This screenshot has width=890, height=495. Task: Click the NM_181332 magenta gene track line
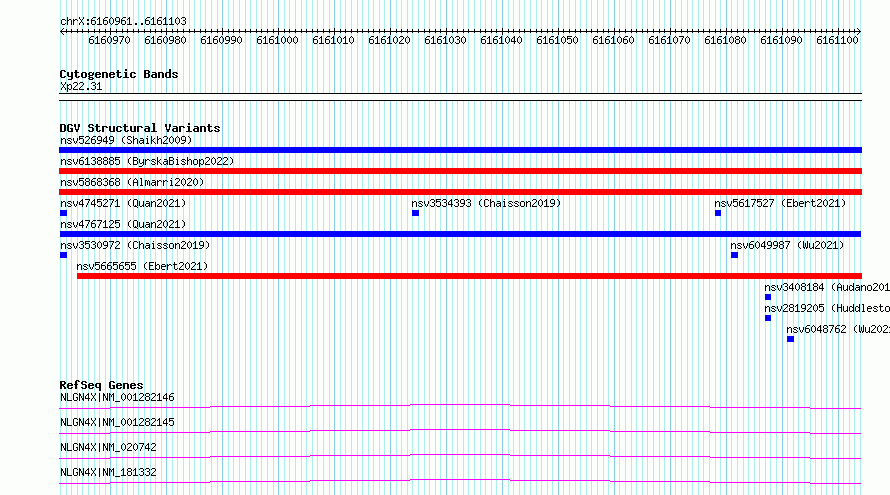point(460,481)
